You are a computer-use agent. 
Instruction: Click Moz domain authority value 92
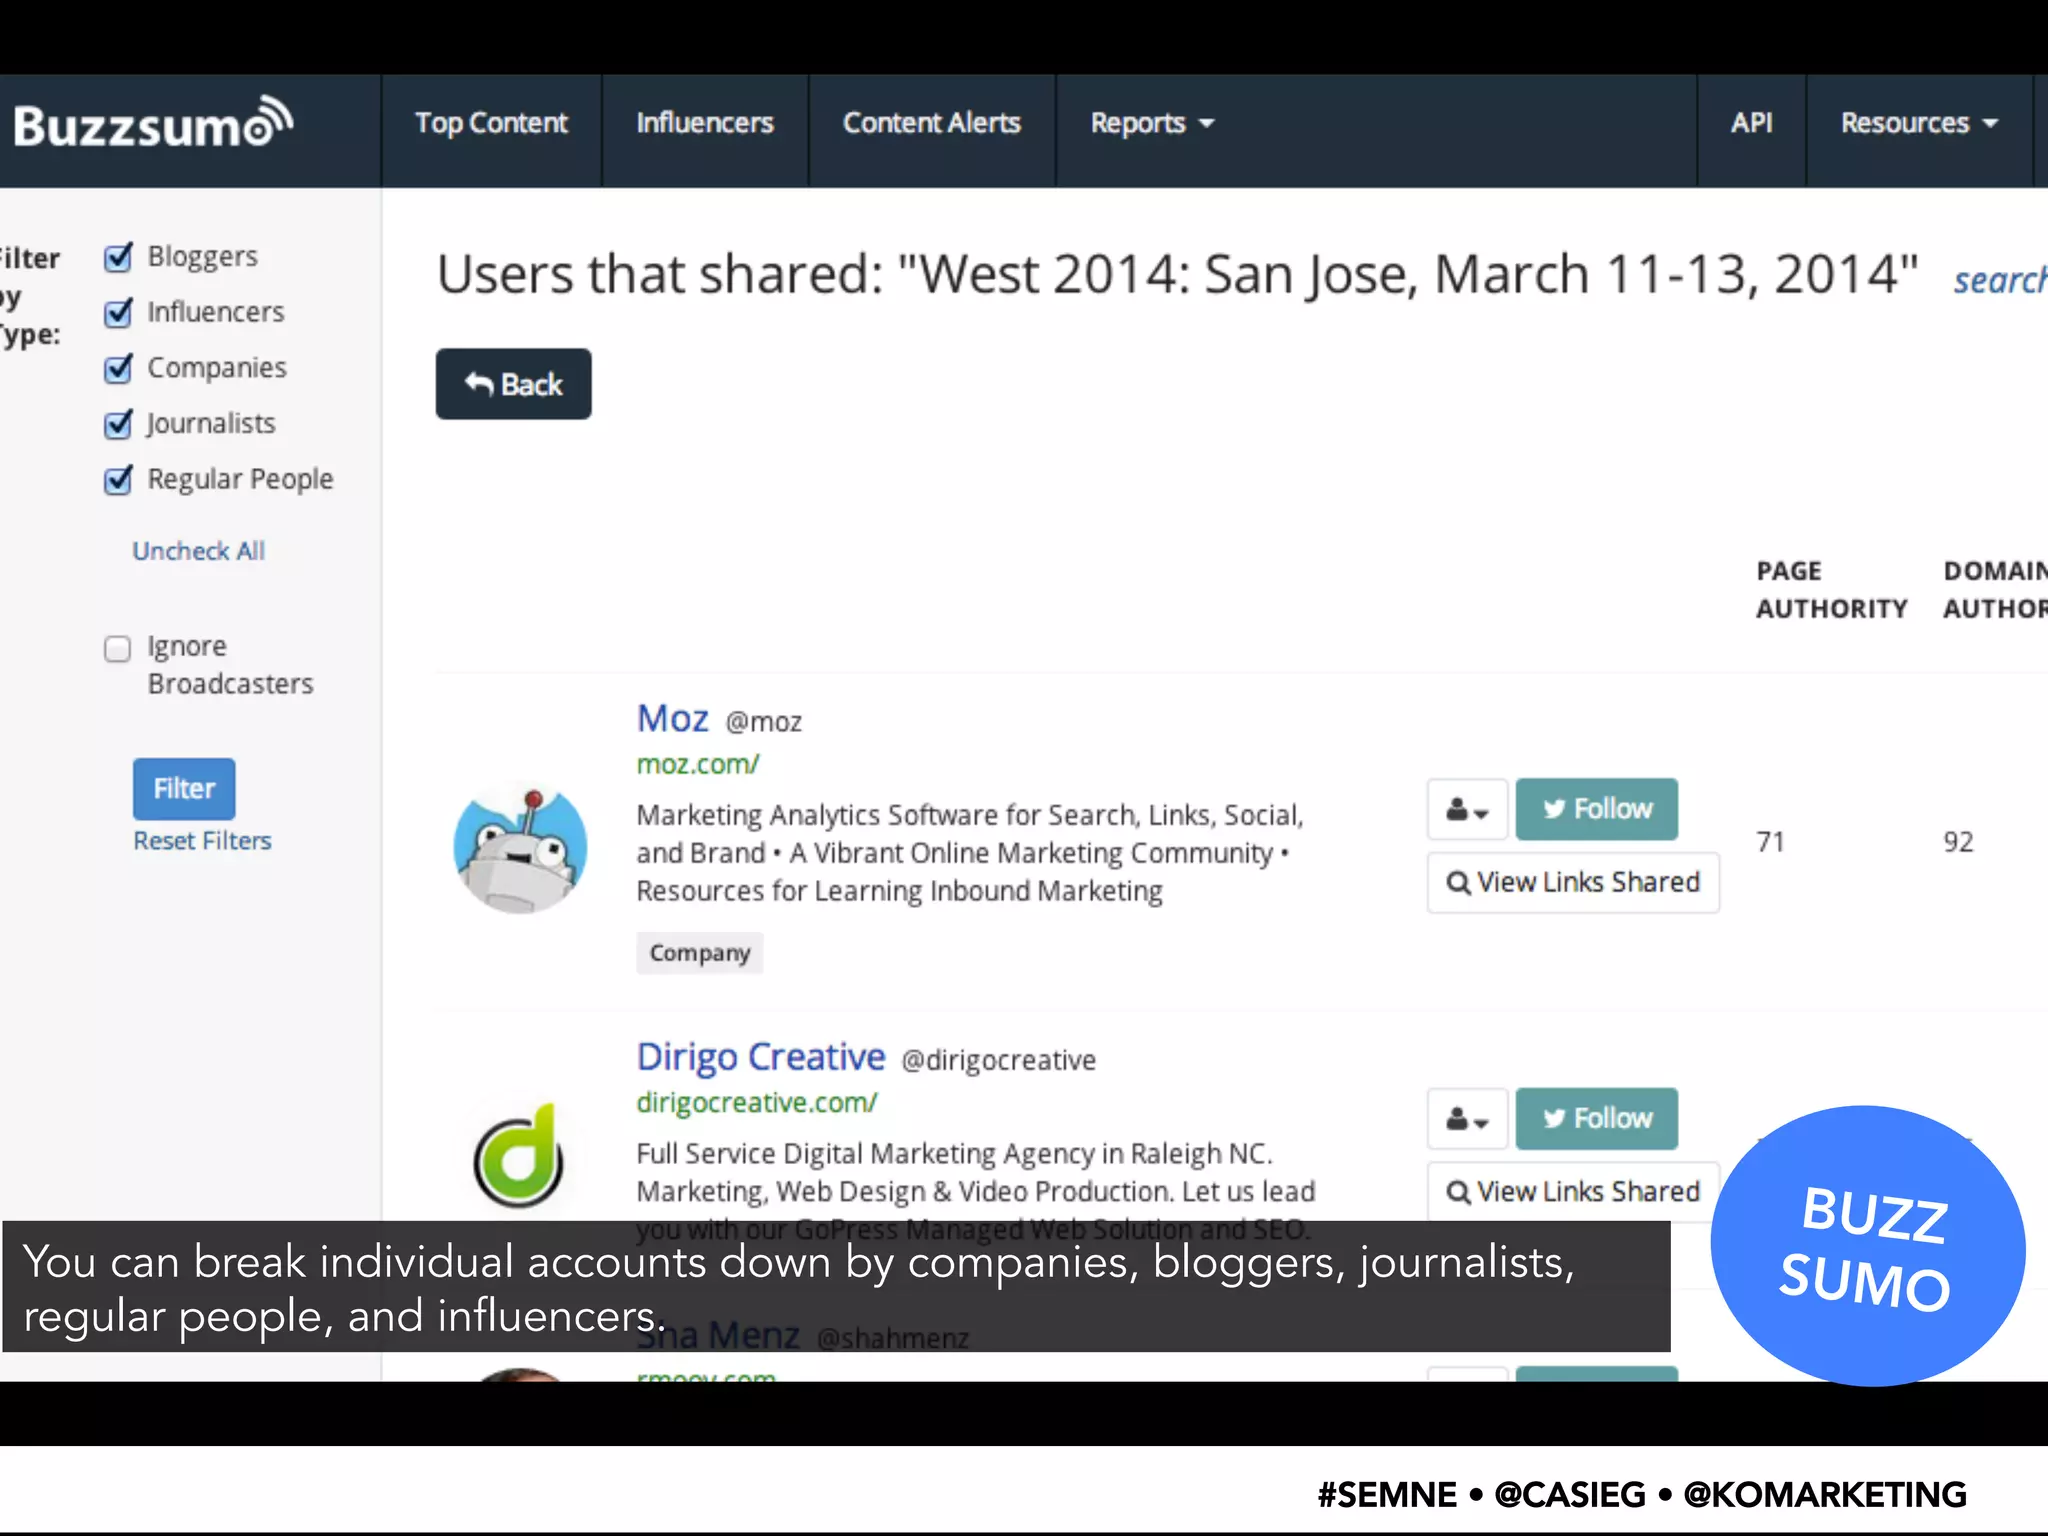click(x=1958, y=842)
